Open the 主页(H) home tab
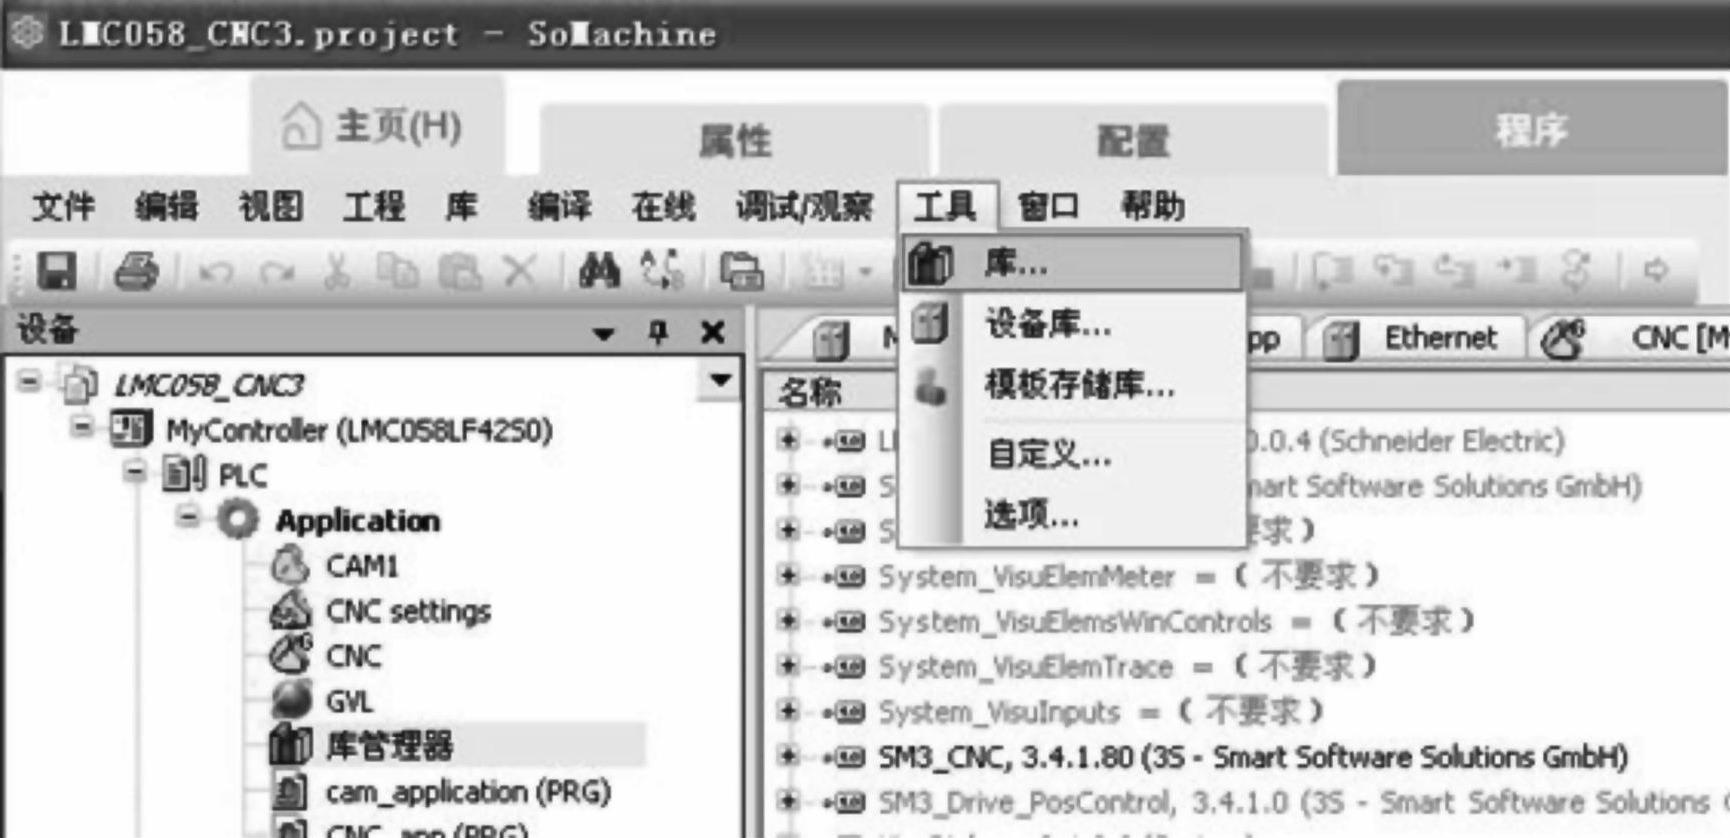The image size is (1730, 838). tap(376, 126)
